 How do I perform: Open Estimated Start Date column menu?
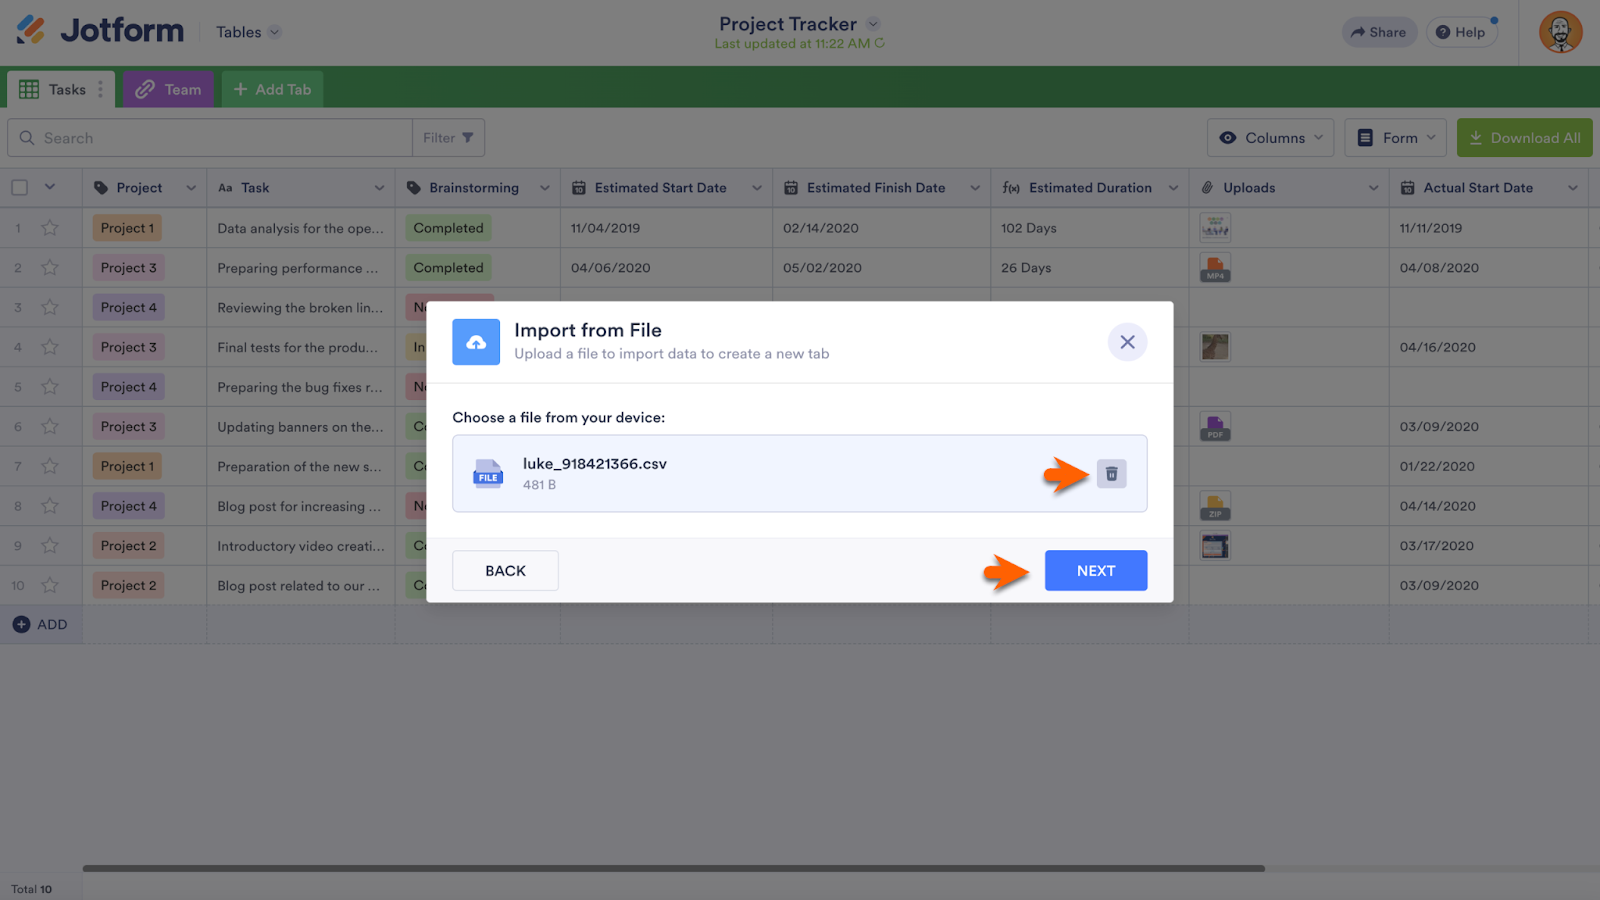click(x=757, y=188)
